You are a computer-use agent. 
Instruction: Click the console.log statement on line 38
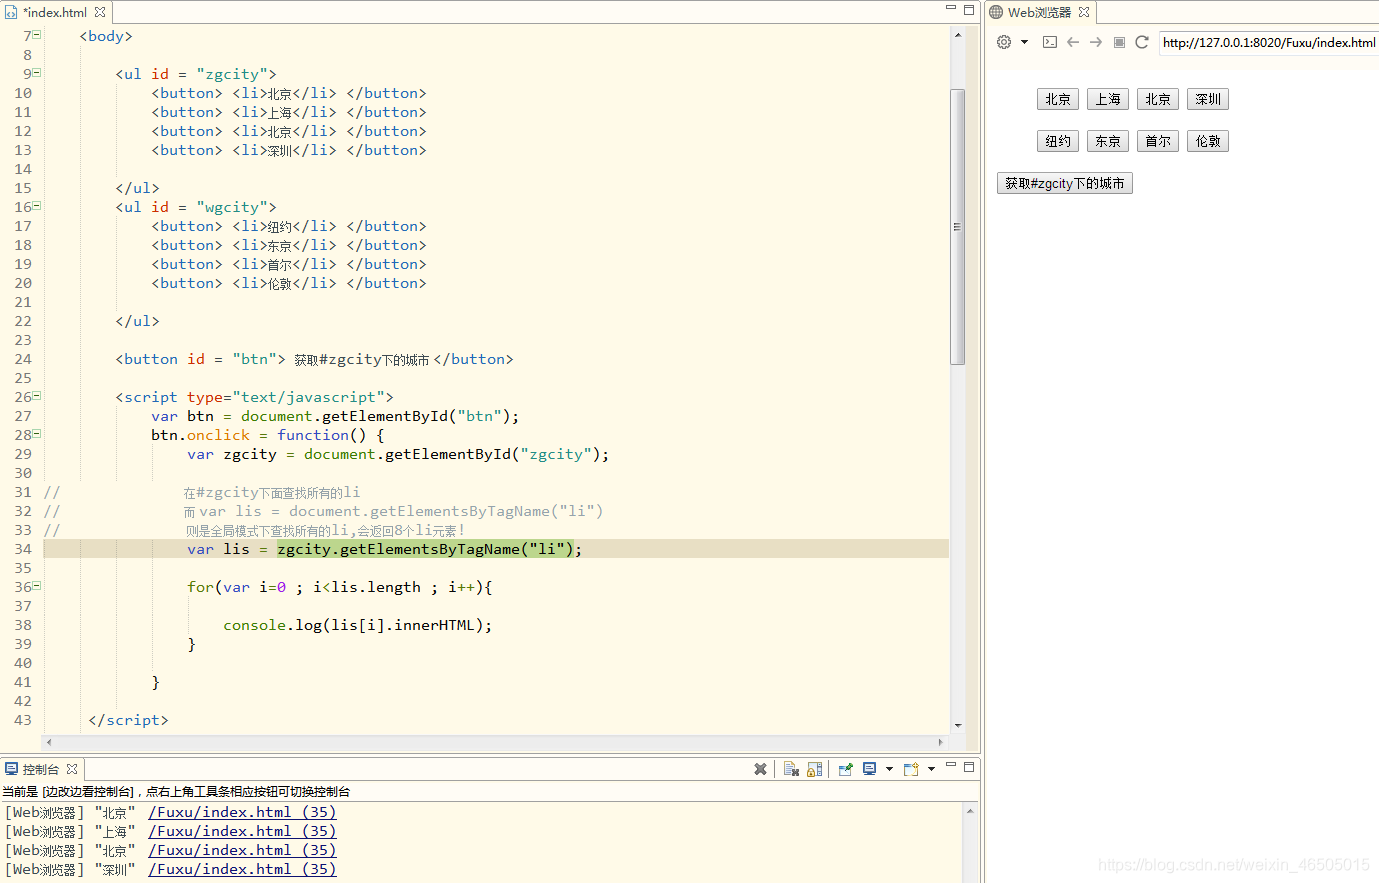tap(357, 625)
